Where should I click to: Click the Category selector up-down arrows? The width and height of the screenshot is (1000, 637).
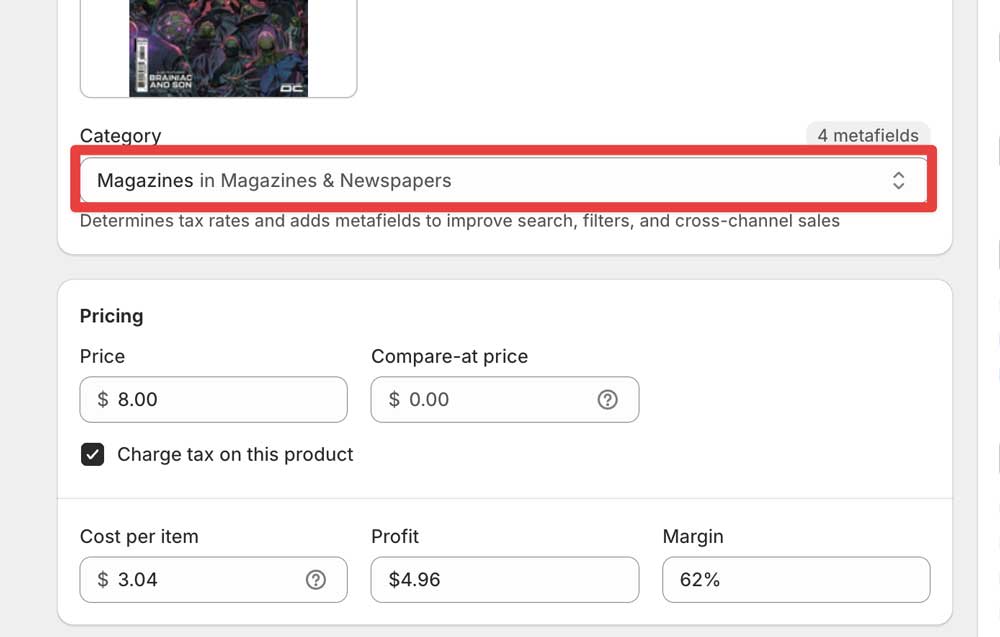pyautogui.click(x=898, y=180)
